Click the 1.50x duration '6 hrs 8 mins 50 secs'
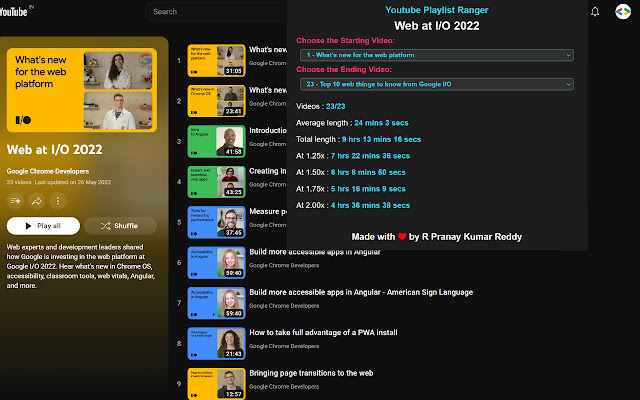The width and height of the screenshot is (640, 400). (x=368, y=172)
